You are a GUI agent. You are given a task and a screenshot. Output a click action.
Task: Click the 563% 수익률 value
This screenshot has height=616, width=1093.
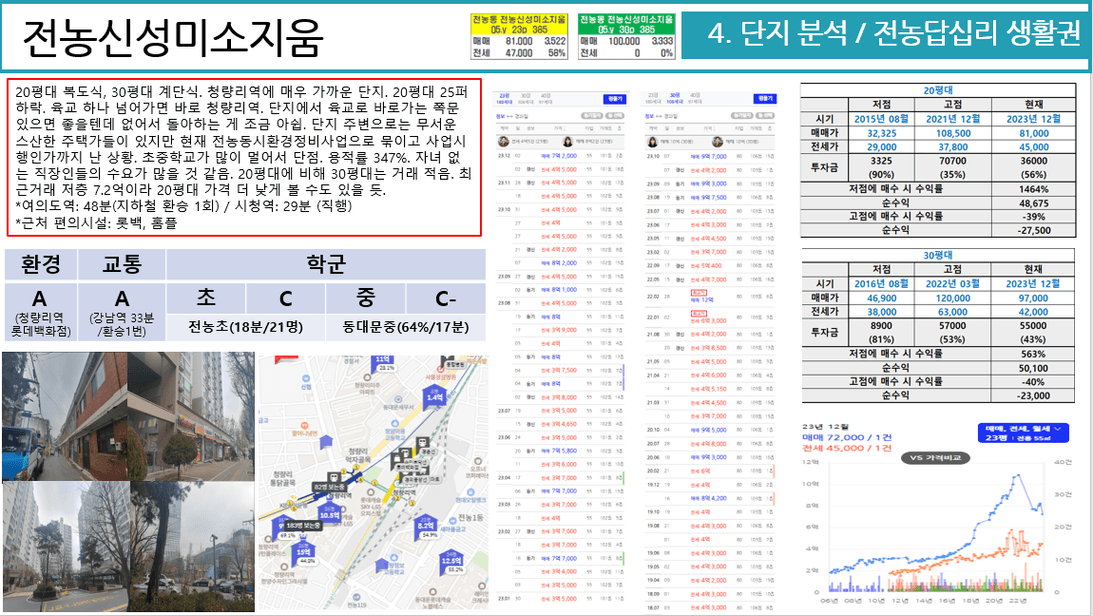click(x=1033, y=354)
